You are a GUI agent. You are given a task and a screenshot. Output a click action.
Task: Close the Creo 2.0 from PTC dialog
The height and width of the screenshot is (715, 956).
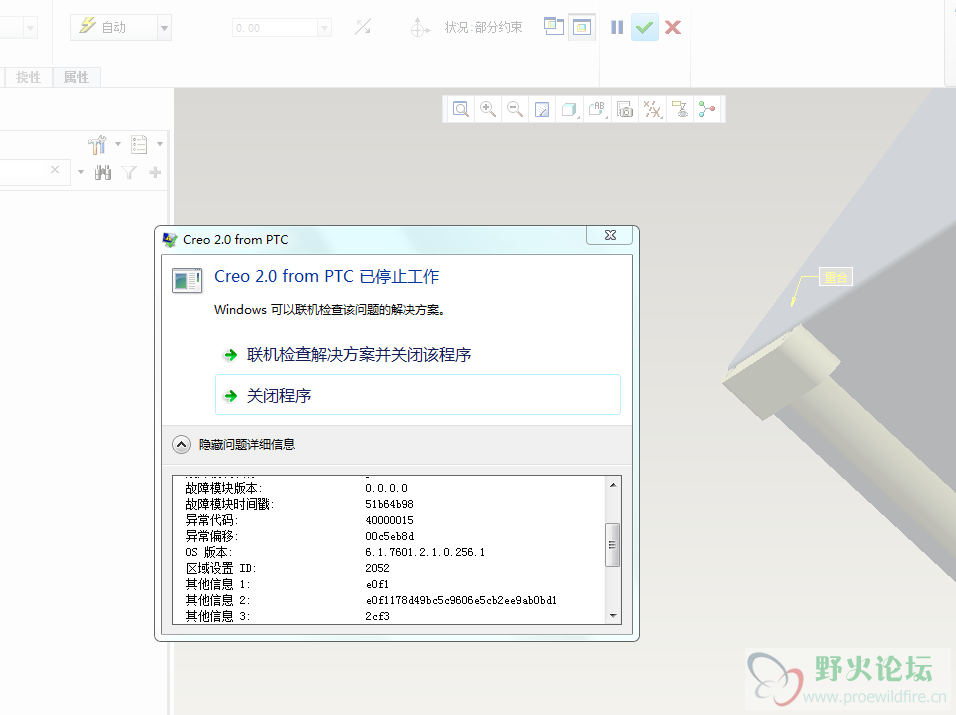click(610, 235)
